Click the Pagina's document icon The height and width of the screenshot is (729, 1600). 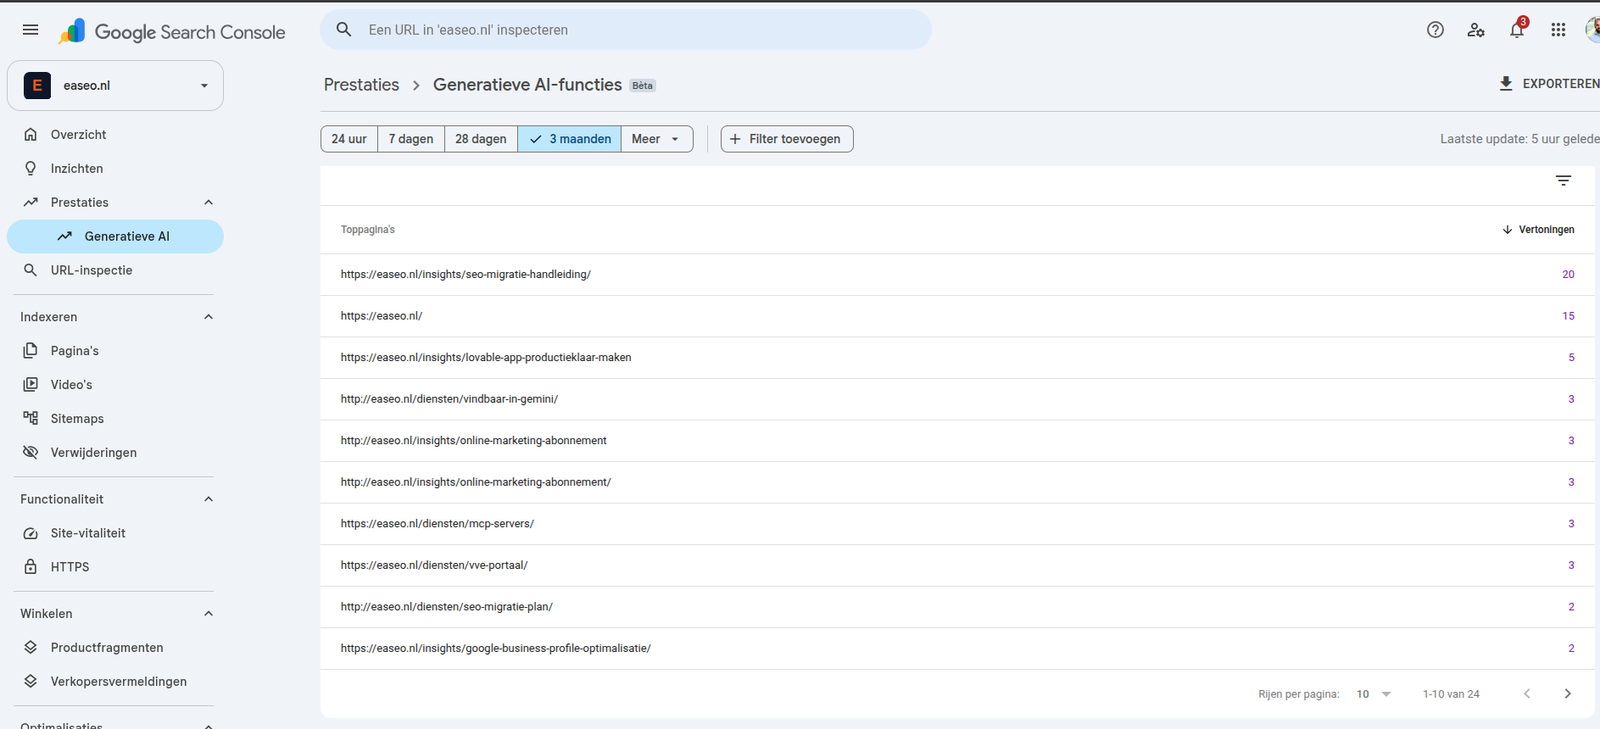point(31,351)
